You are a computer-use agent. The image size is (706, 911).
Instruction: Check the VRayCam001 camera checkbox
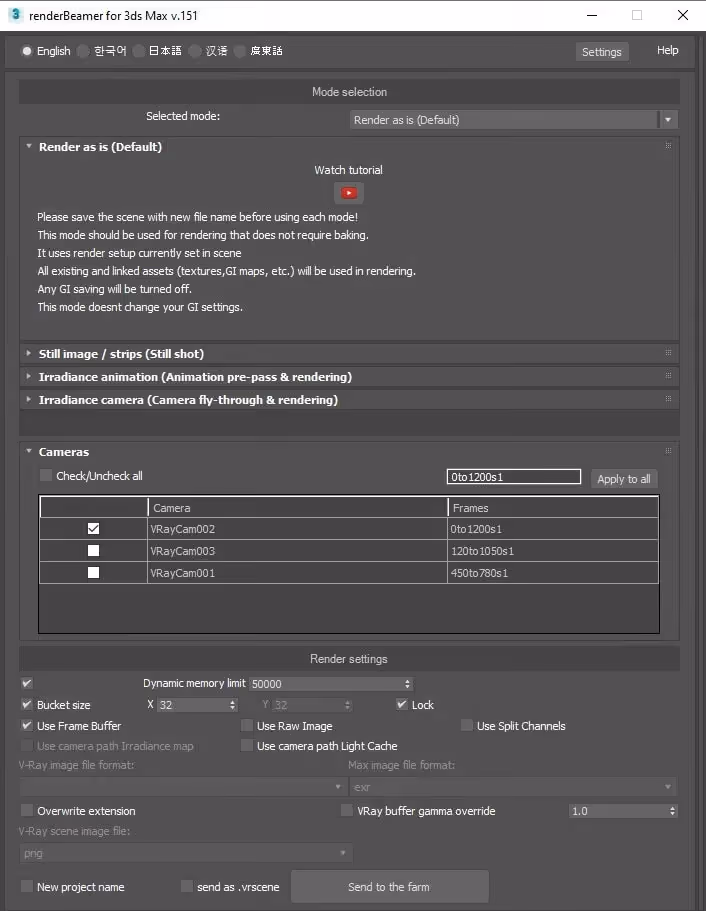(x=93, y=572)
